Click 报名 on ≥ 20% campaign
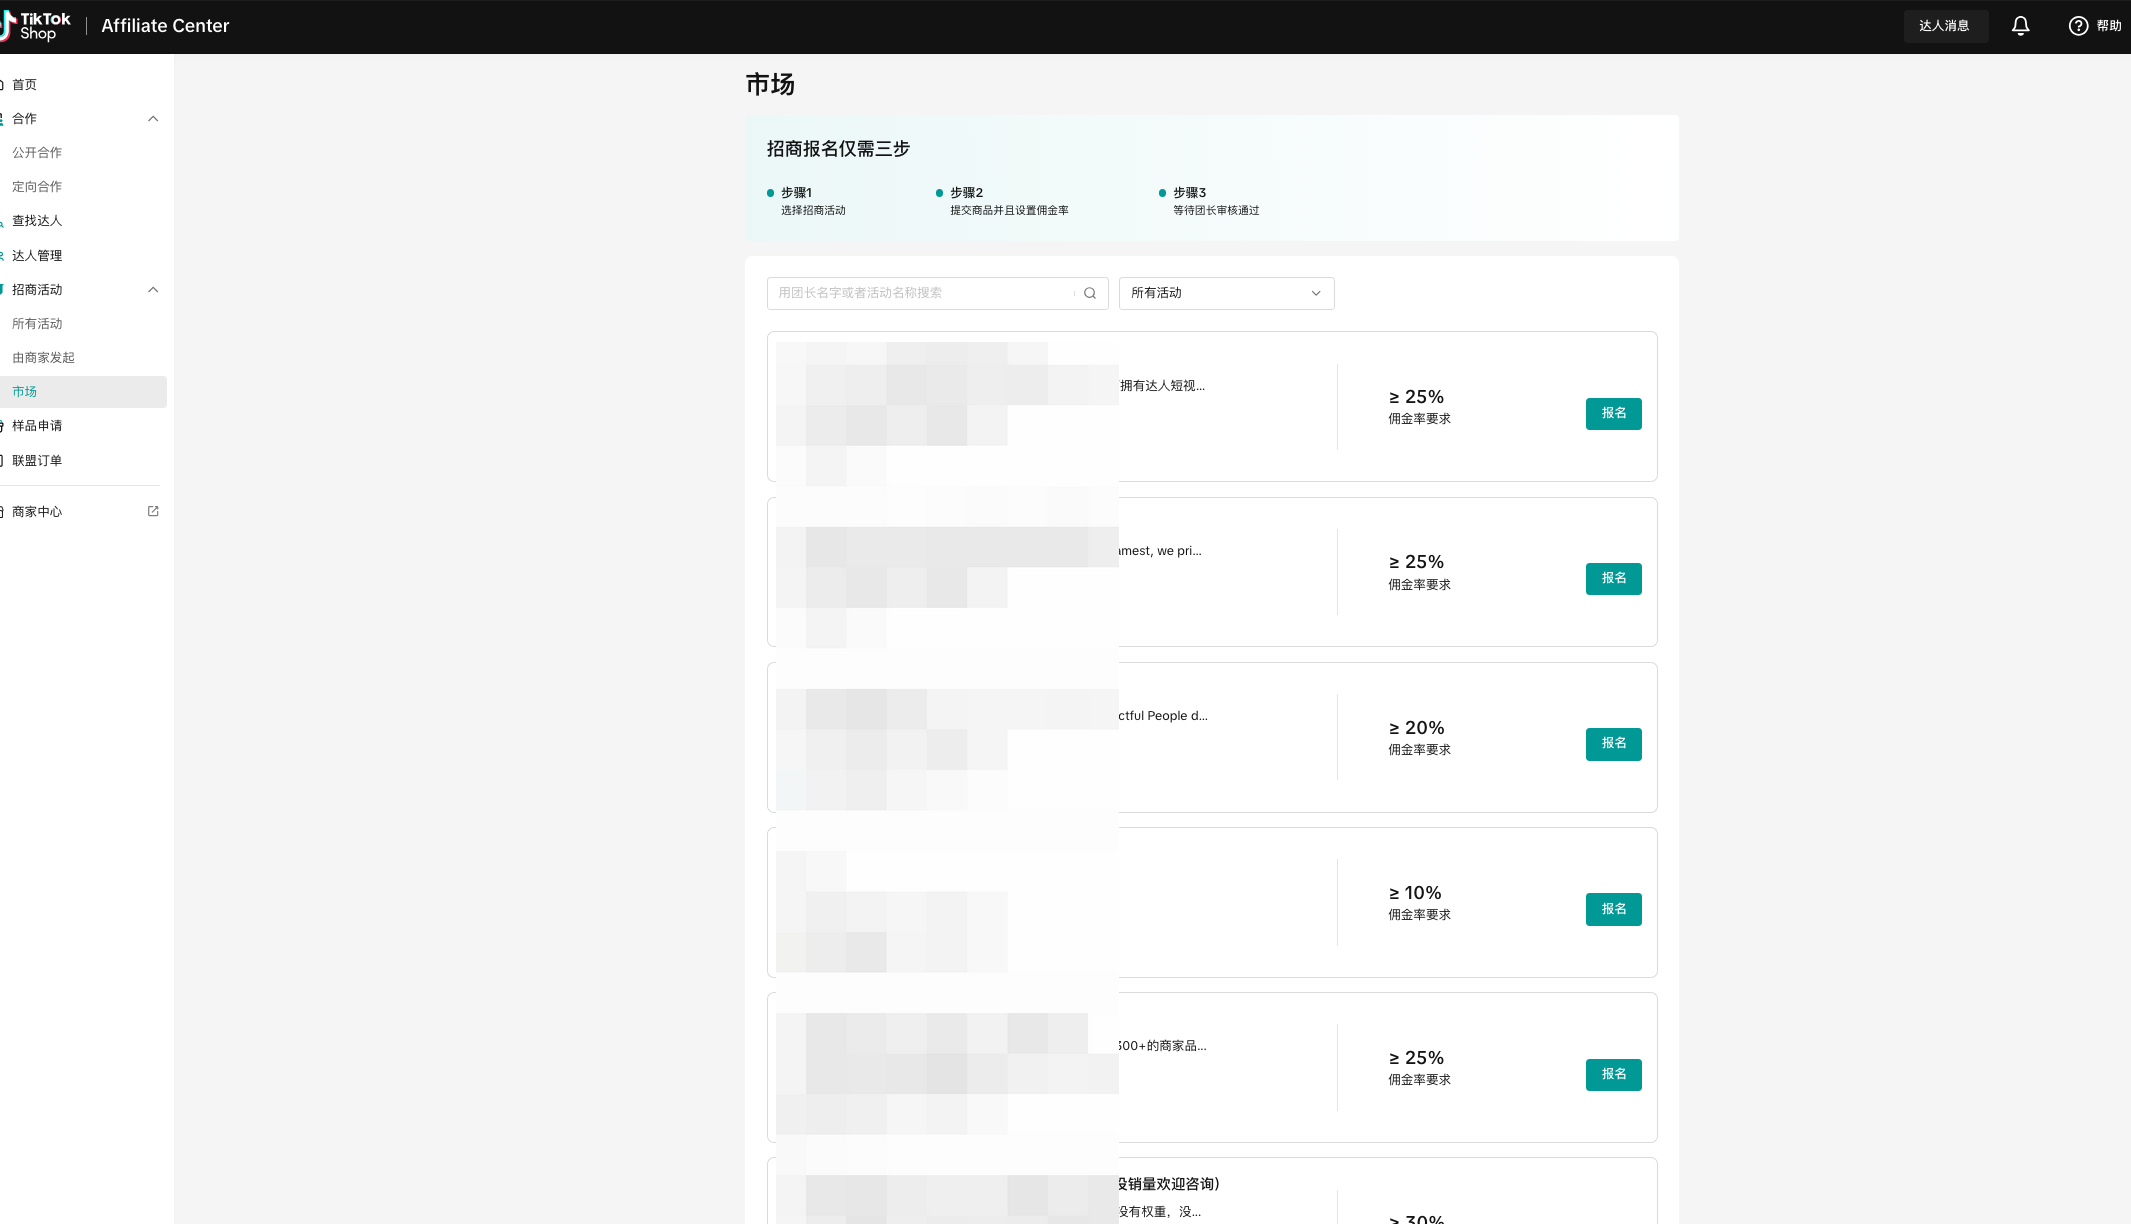This screenshot has width=2131, height=1224. coord(1613,743)
